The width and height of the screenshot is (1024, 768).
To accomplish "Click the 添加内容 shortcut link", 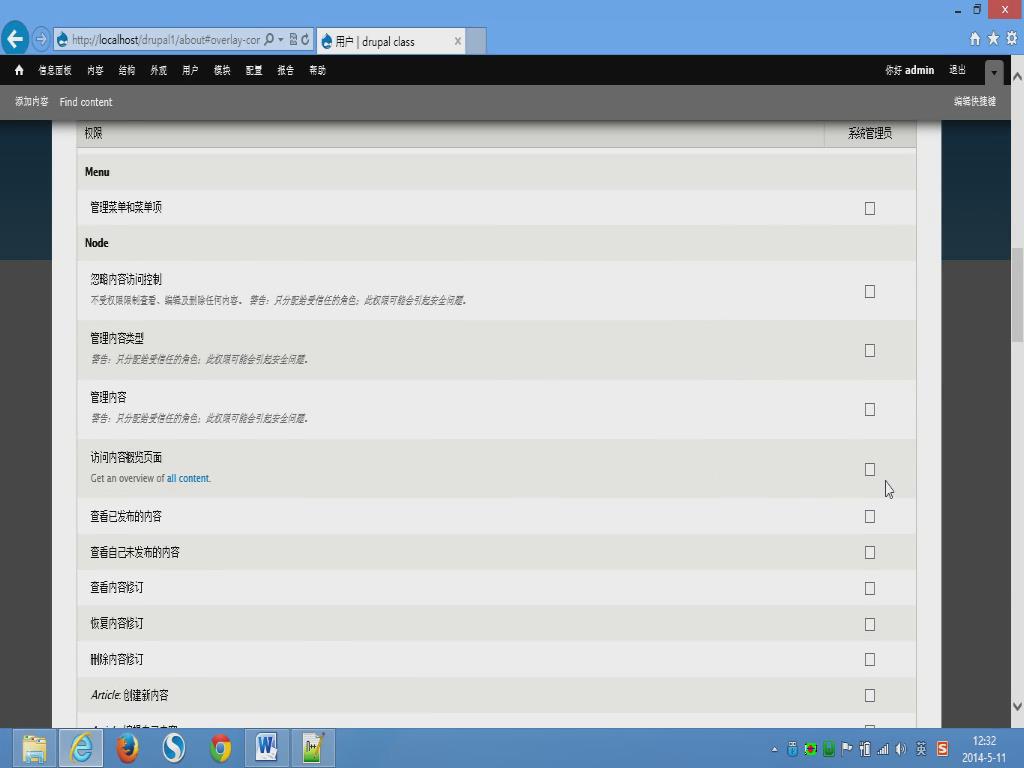I will [31, 101].
